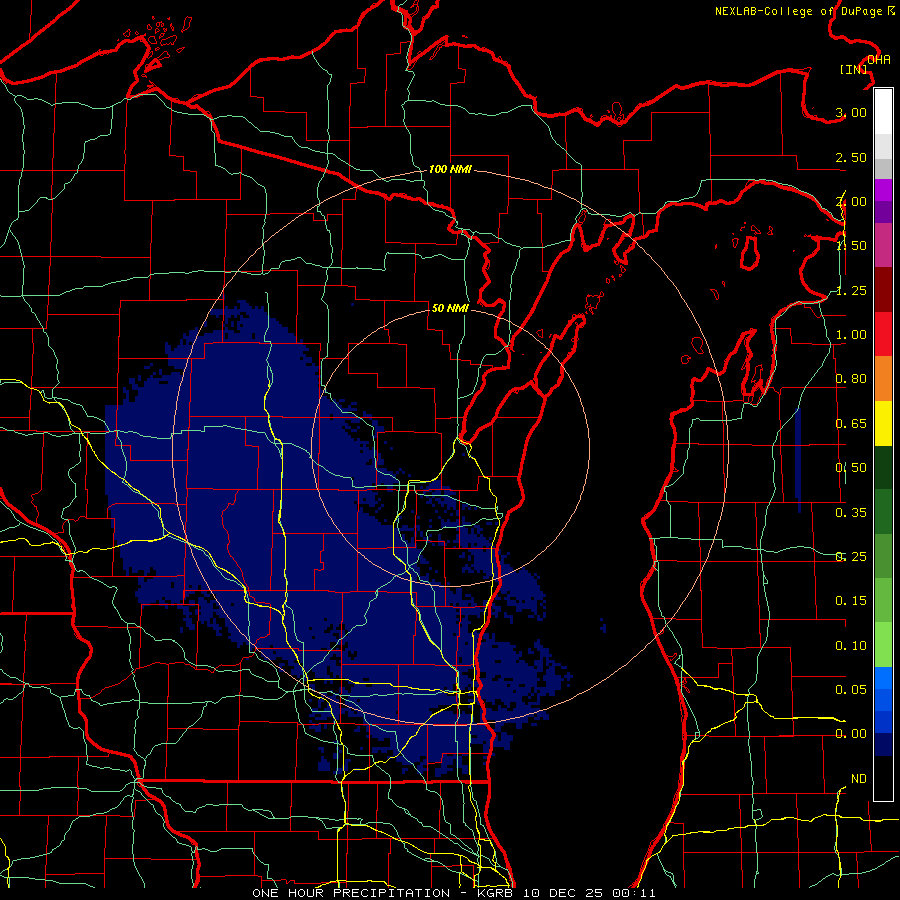Pick the yellow swatch in the legend

[x=883, y=423]
